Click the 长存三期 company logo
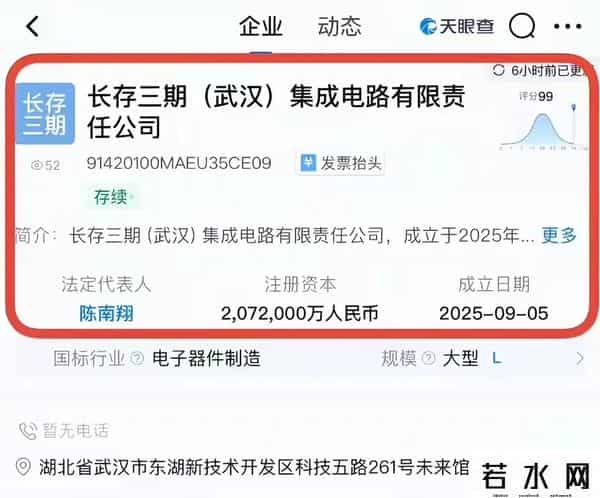Image resolution: width=600 pixels, height=498 pixels. click(45, 112)
